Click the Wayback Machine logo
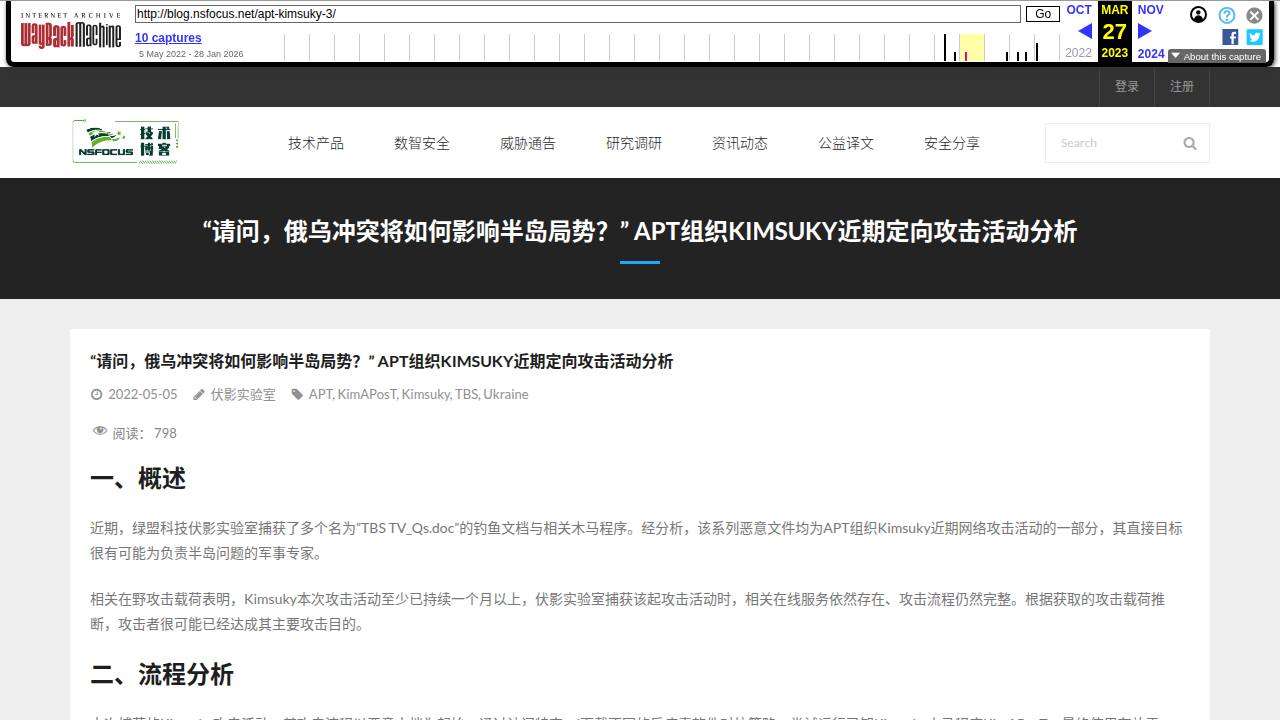The width and height of the screenshot is (1280, 720). click(71, 31)
